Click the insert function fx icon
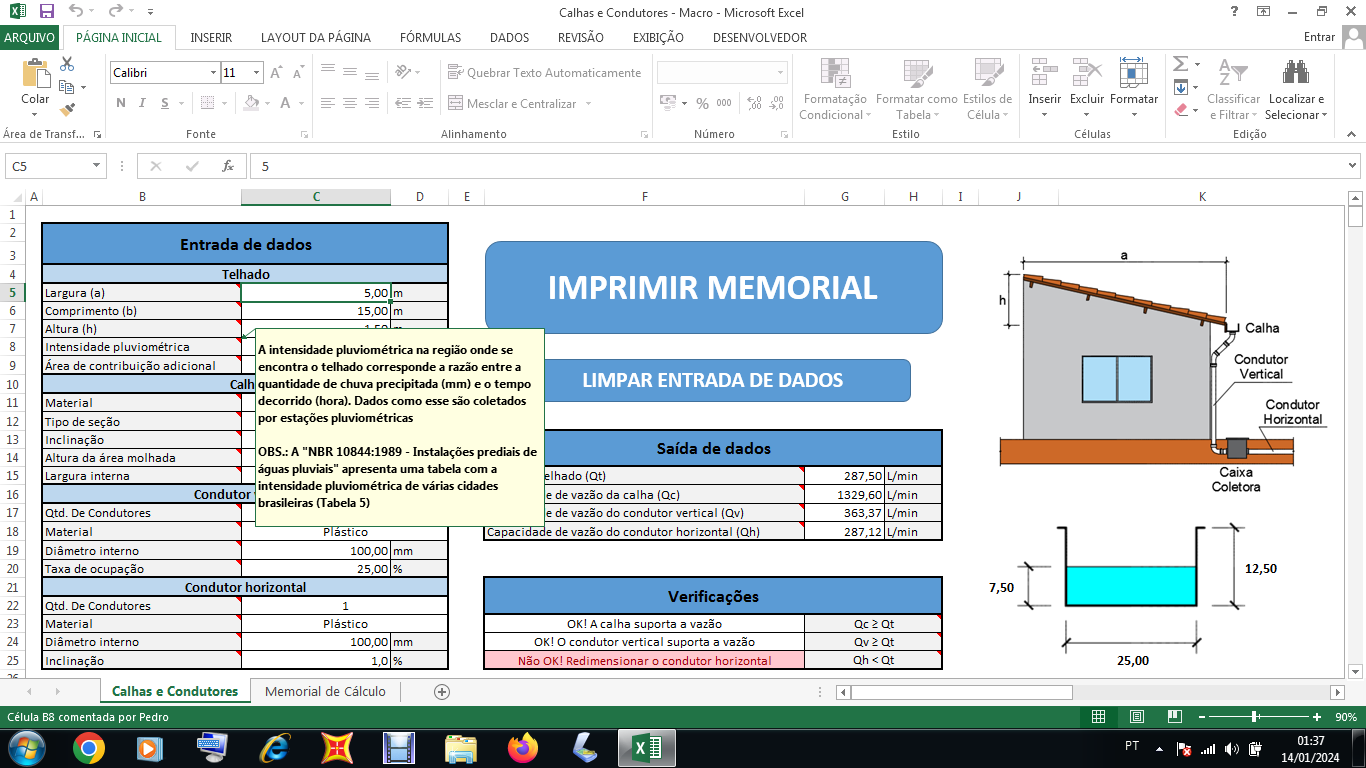 [228, 166]
